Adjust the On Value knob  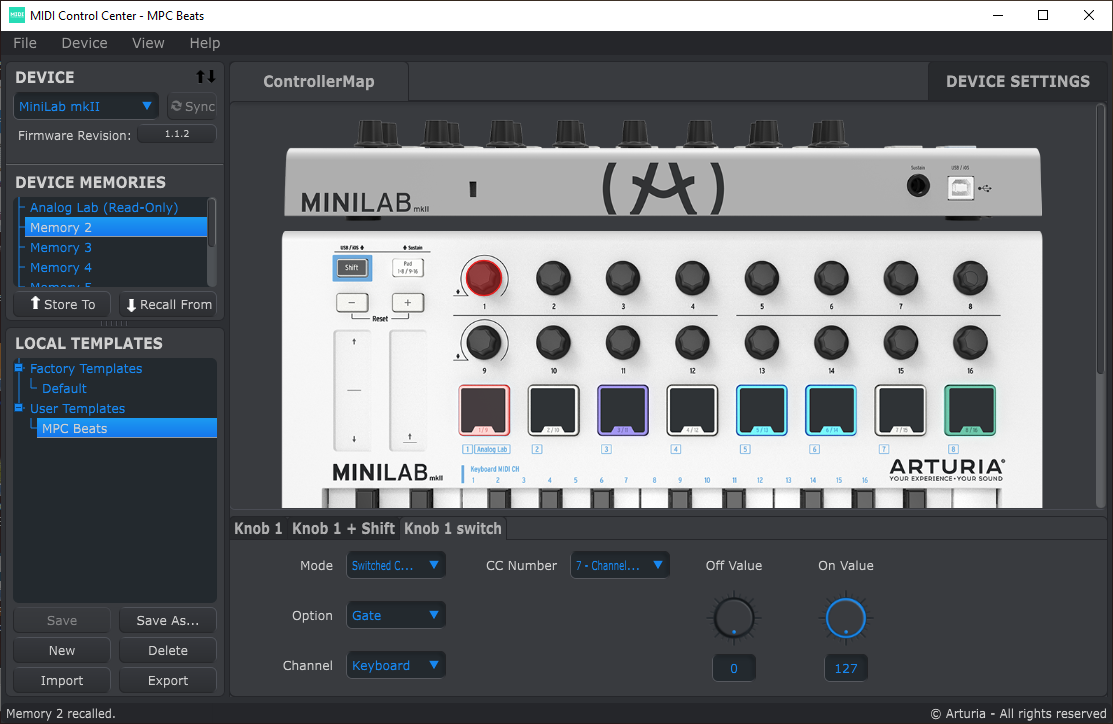(x=845, y=618)
